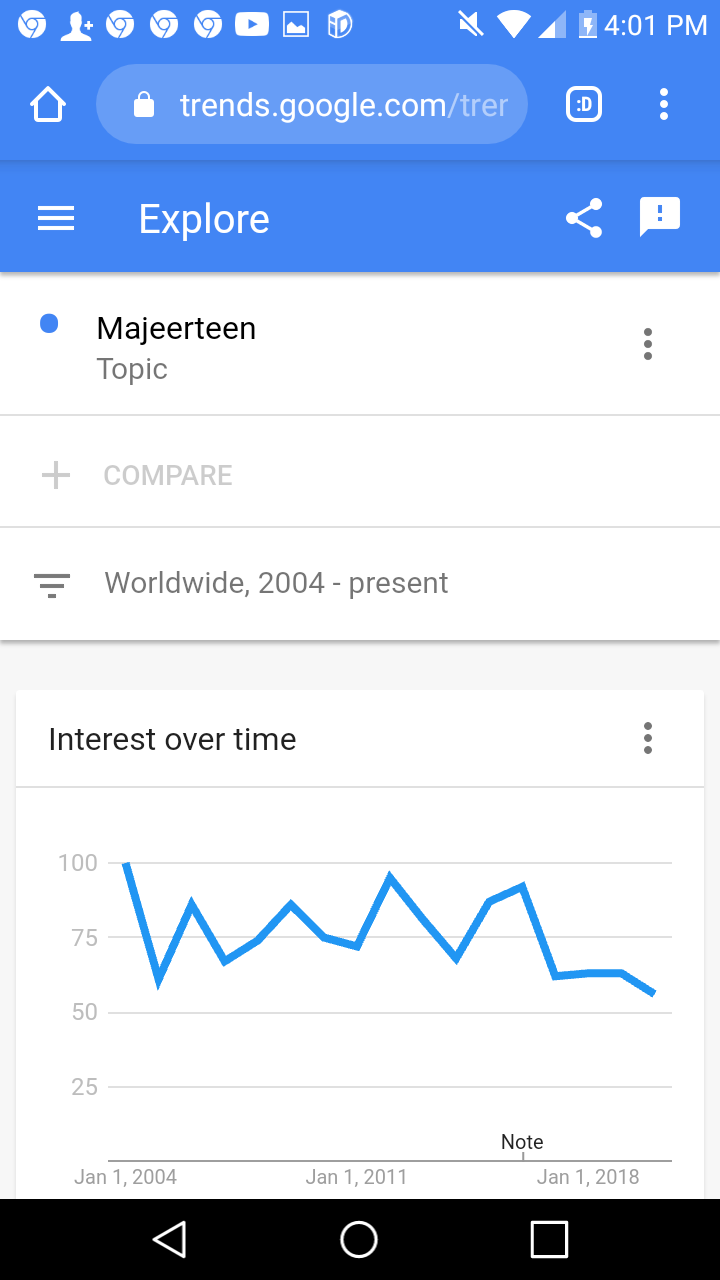
Task: Tap the Chrome home icon
Action: point(48,104)
